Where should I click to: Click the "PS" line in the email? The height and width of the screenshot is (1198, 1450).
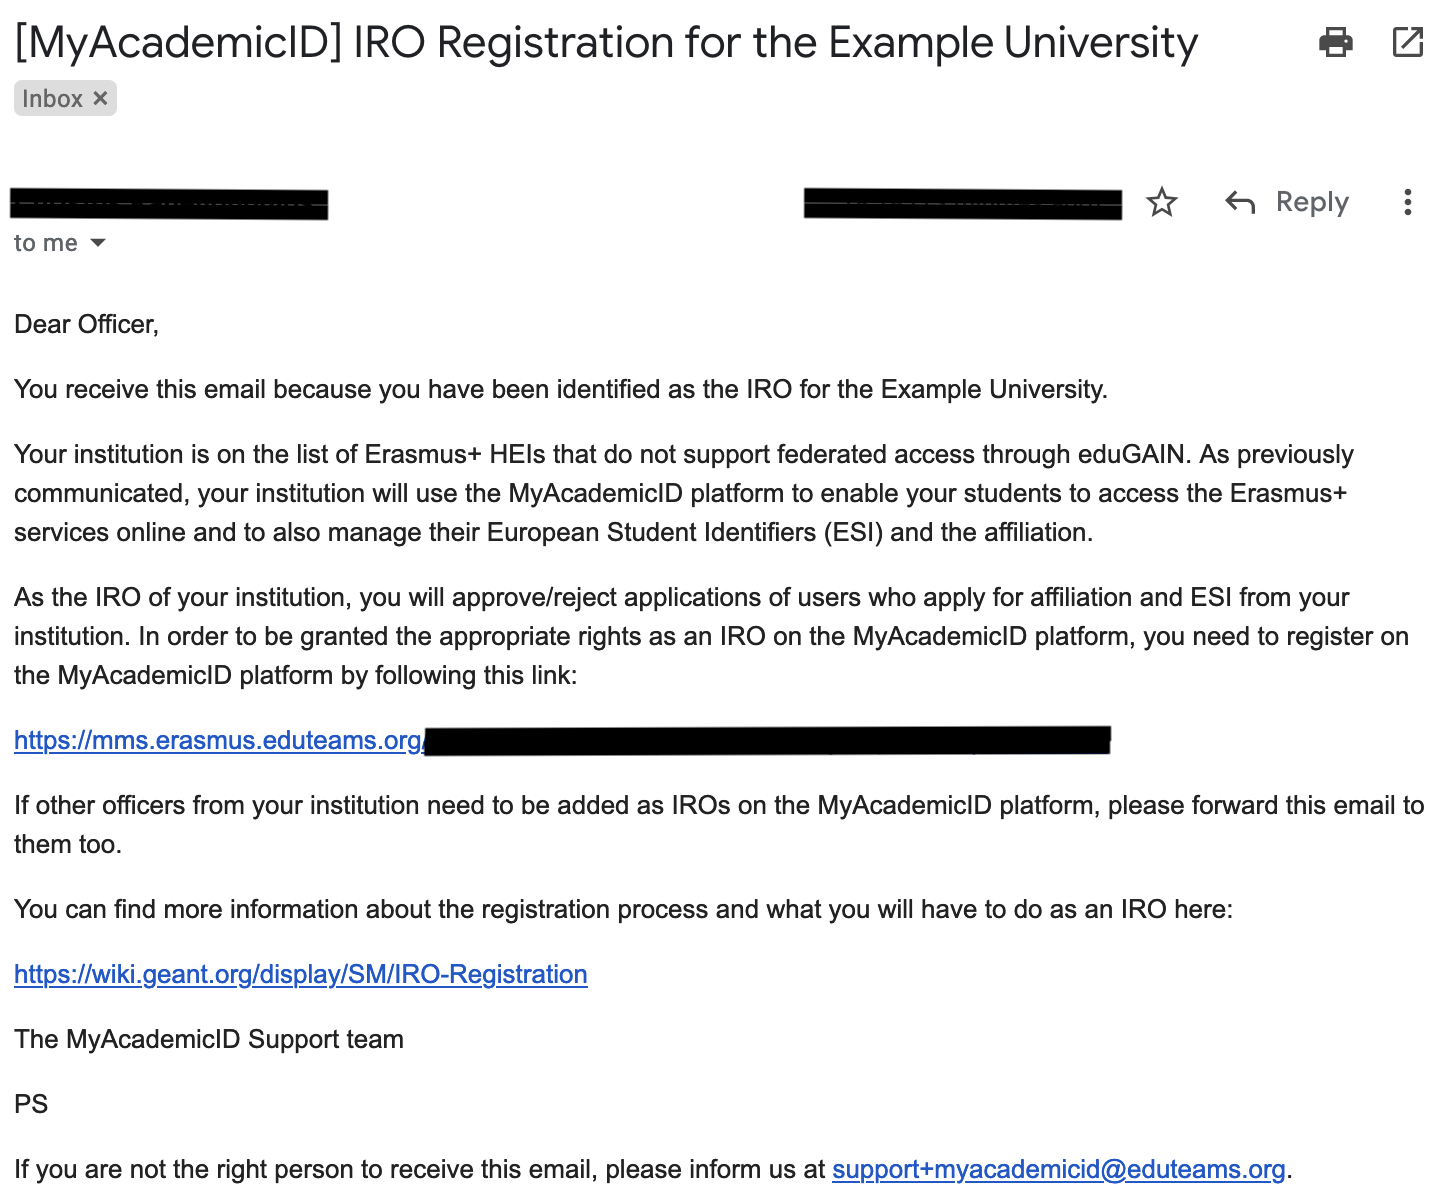click(31, 1104)
